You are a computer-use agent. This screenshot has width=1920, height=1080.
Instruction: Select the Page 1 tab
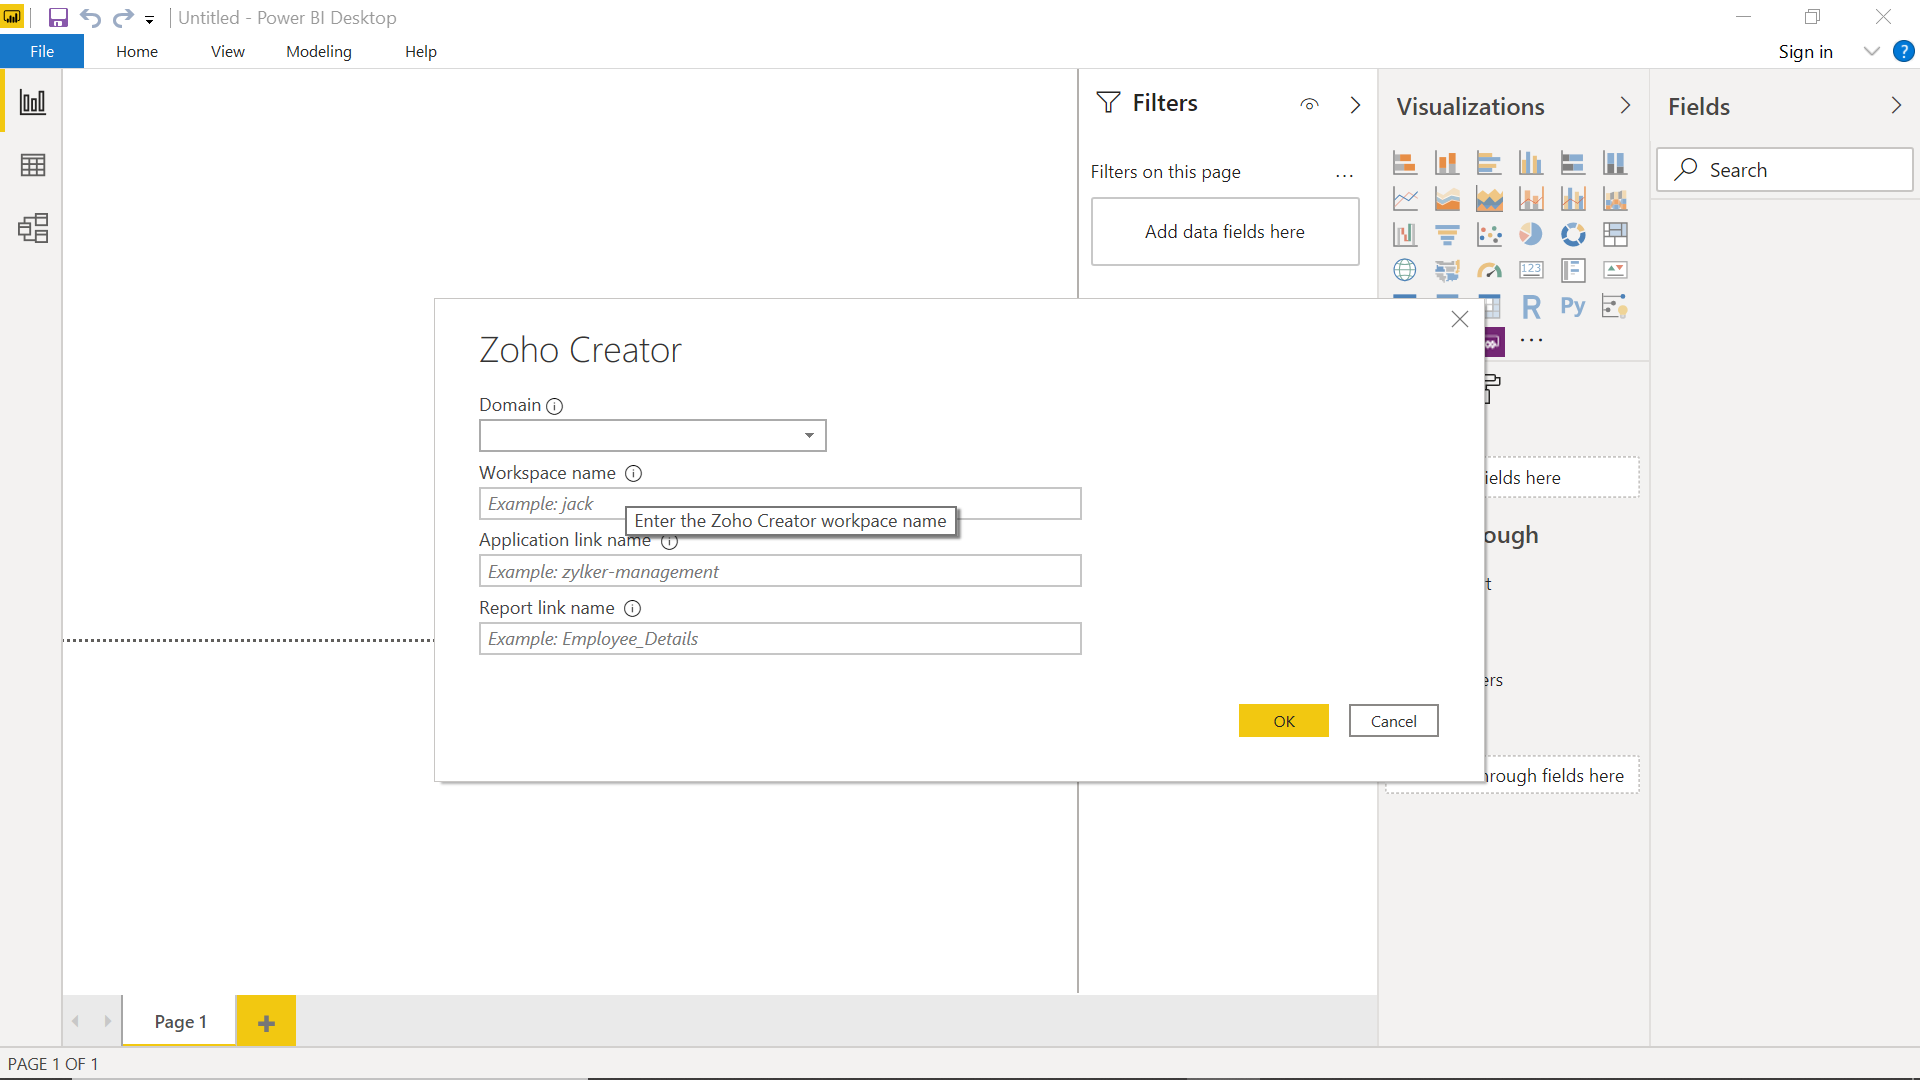(180, 1021)
